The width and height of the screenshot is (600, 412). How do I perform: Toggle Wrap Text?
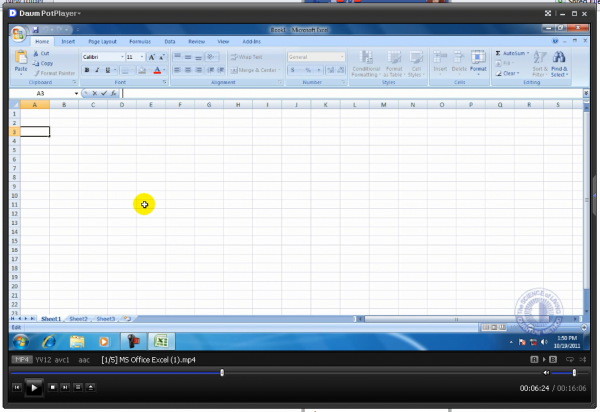(246, 57)
